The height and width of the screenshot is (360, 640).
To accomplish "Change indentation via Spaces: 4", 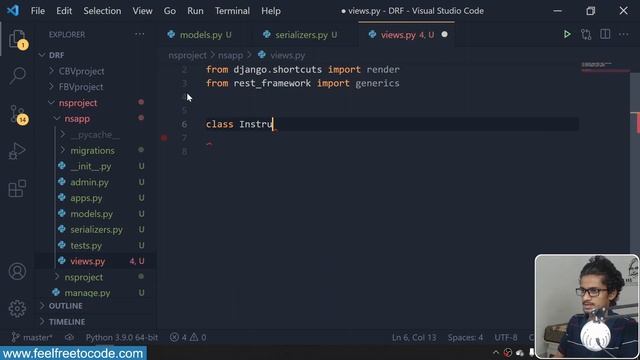I will coord(465,338).
